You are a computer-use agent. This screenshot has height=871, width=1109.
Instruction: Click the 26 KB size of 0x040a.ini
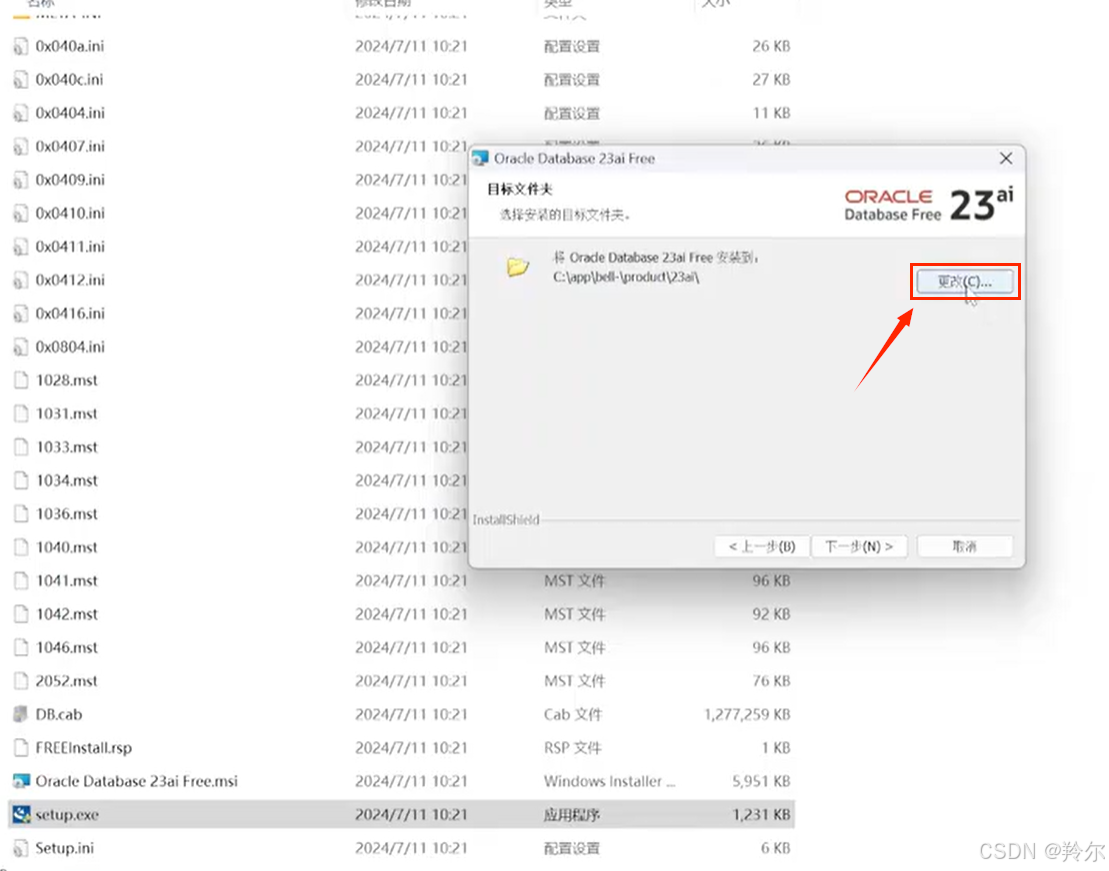(x=771, y=47)
